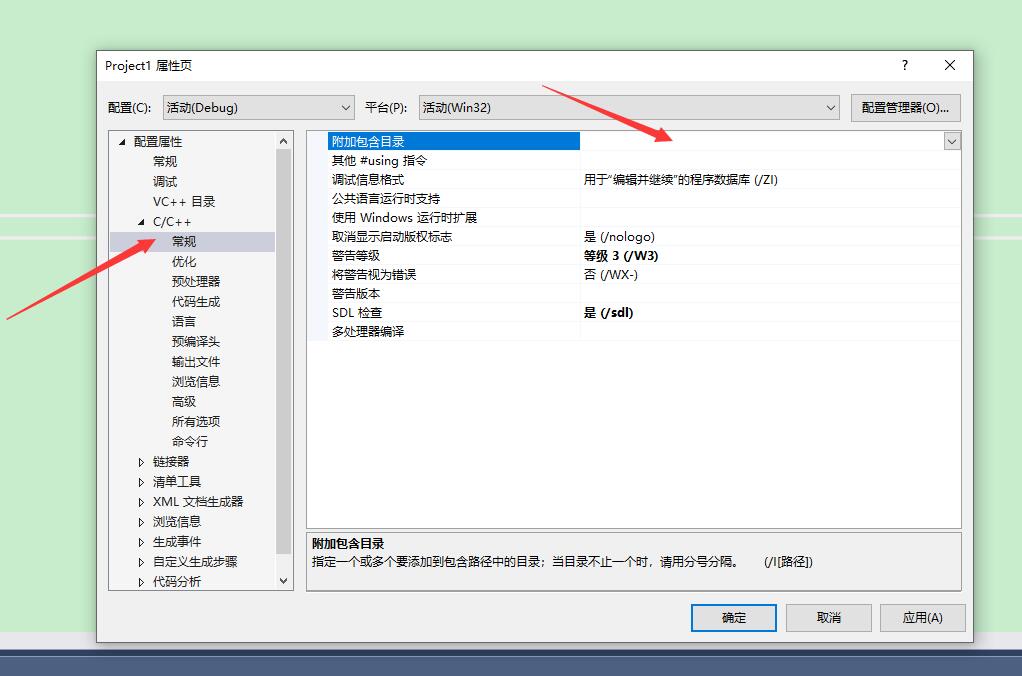Select 命令行 in the left tree
This screenshot has height=676, width=1022.
click(190, 441)
